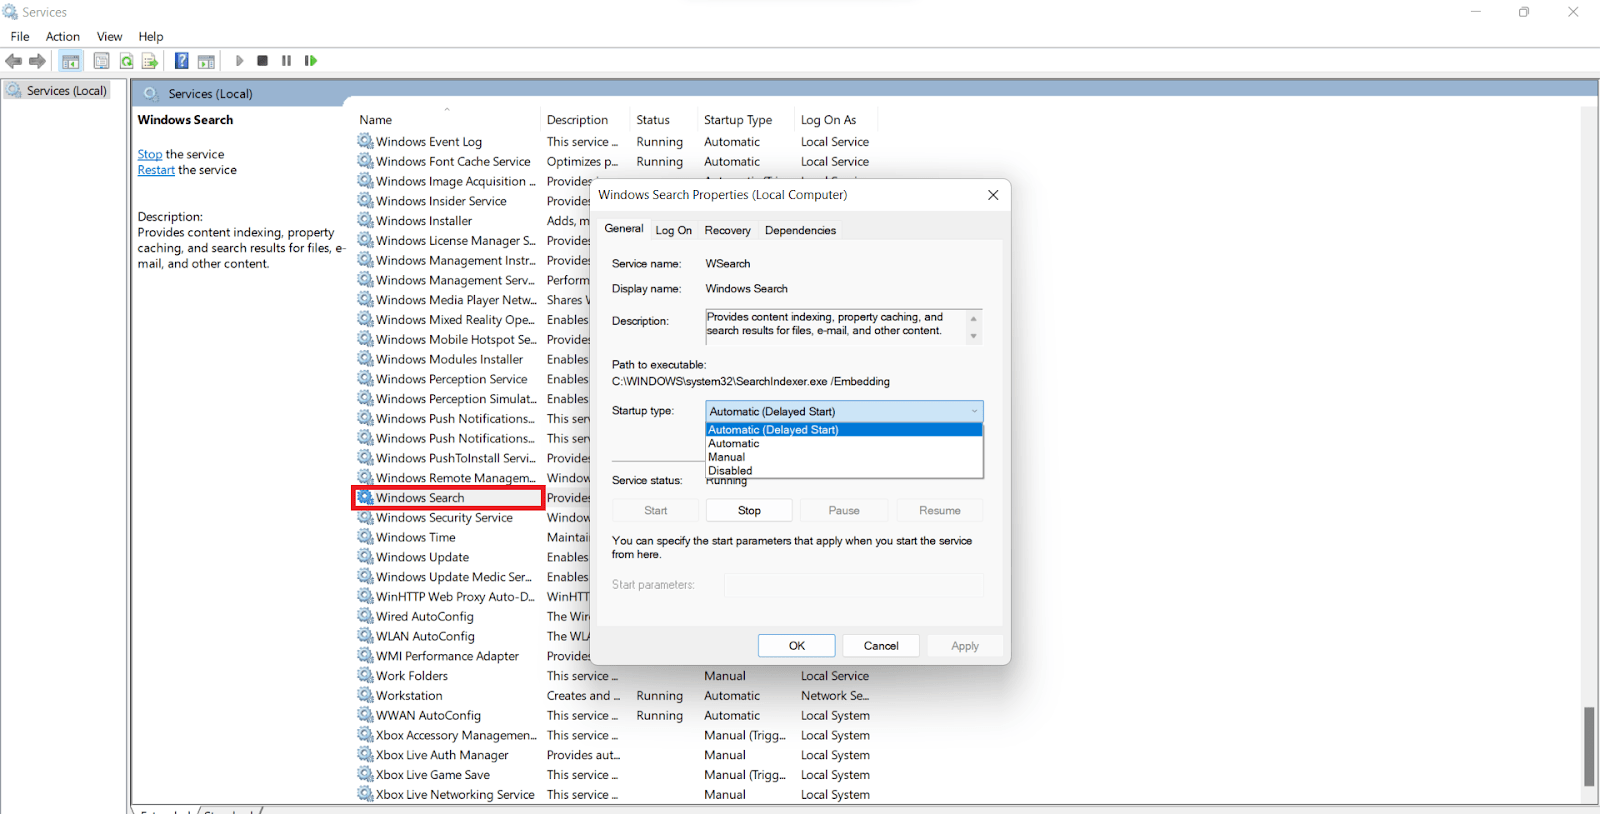Click the Restart the service link
This screenshot has height=814, width=1600.
click(156, 170)
